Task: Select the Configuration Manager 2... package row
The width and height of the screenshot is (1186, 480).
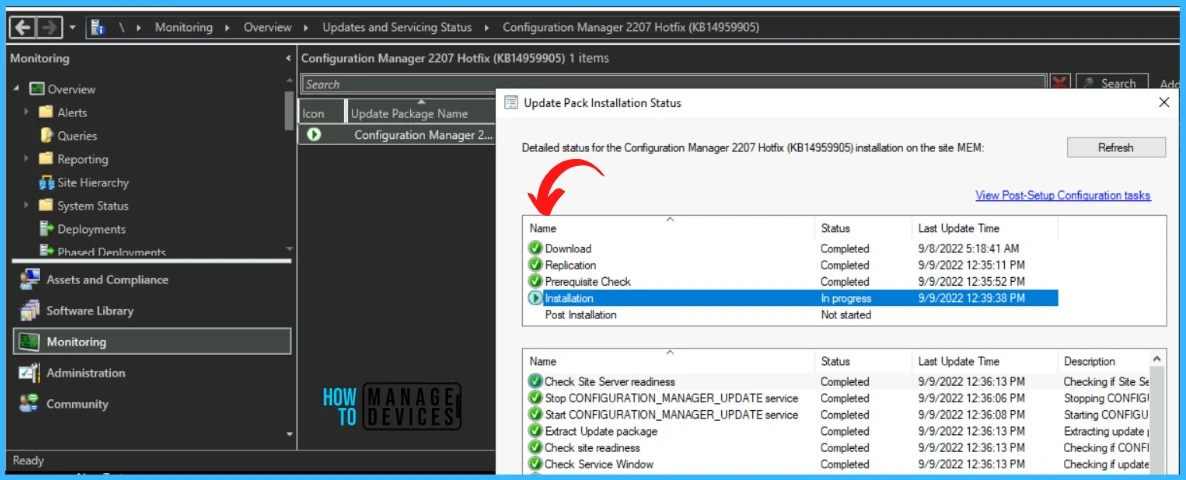Action: pyautogui.click(x=397, y=135)
